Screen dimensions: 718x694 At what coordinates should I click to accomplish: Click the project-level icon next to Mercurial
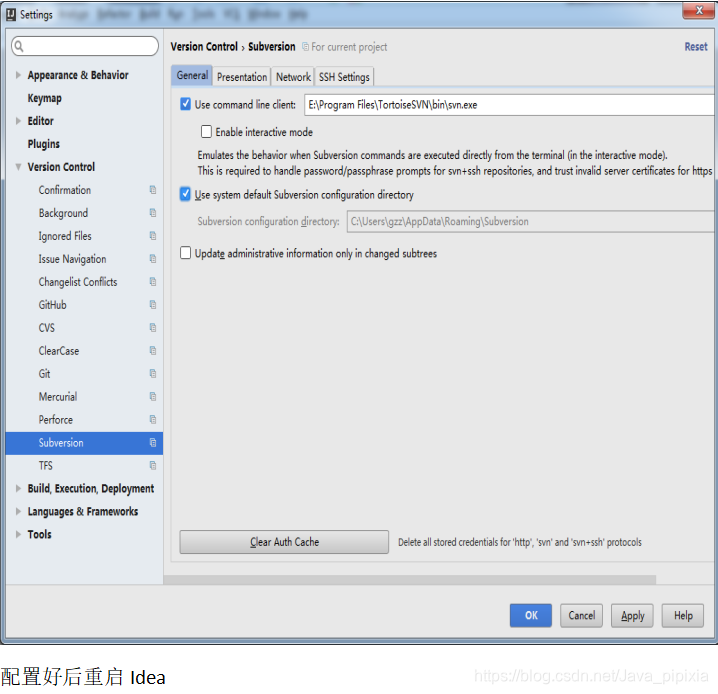(x=153, y=396)
